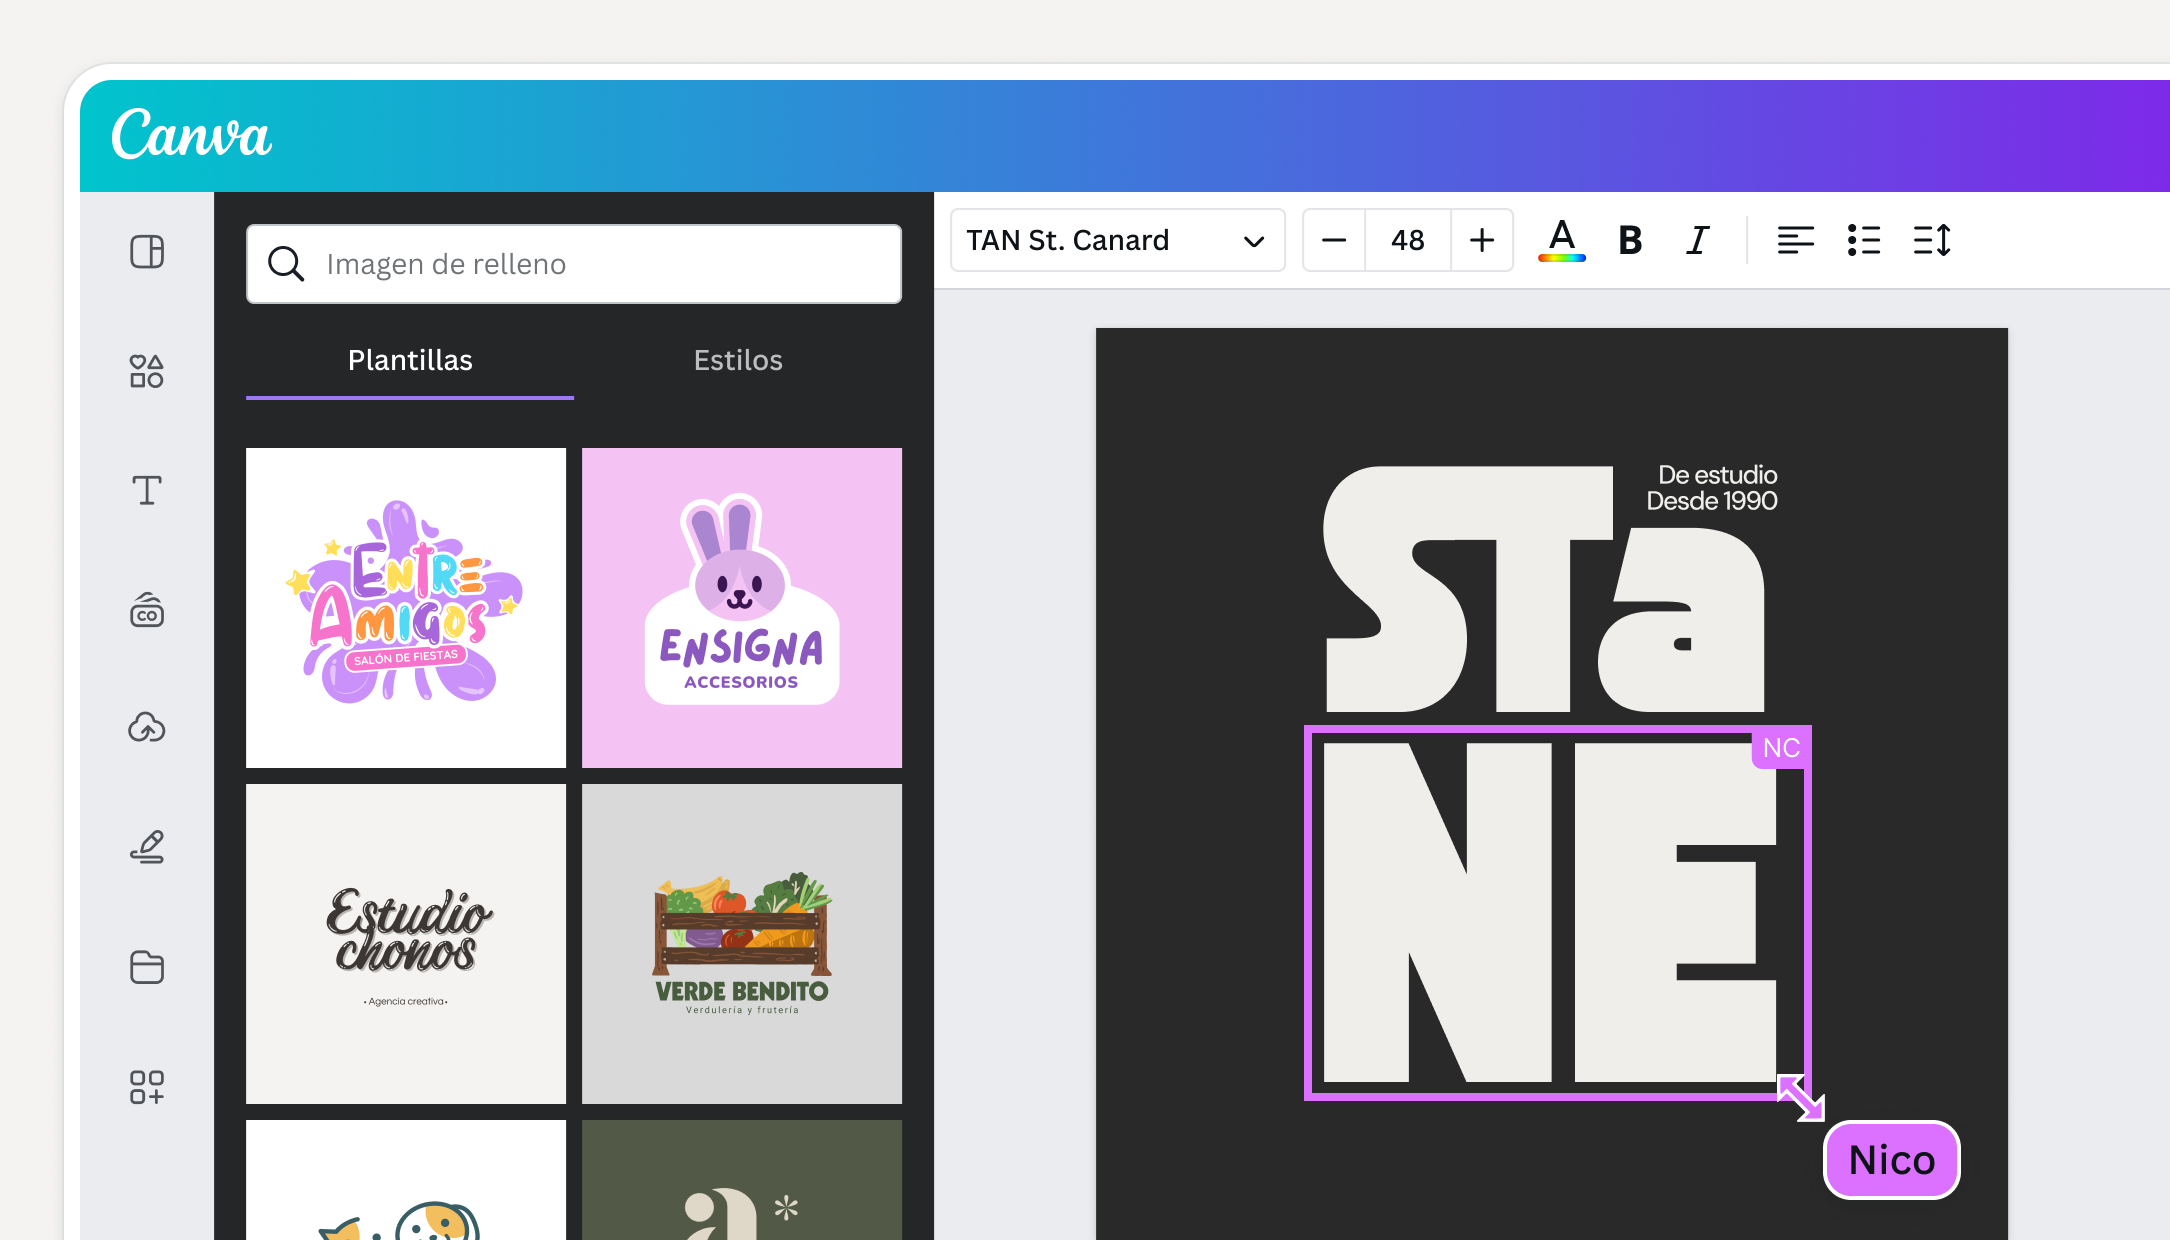Viewport: 2170px width, 1240px height.
Task: Click the 'De estudio Desde 1990' text
Action: click(x=1712, y=488)
